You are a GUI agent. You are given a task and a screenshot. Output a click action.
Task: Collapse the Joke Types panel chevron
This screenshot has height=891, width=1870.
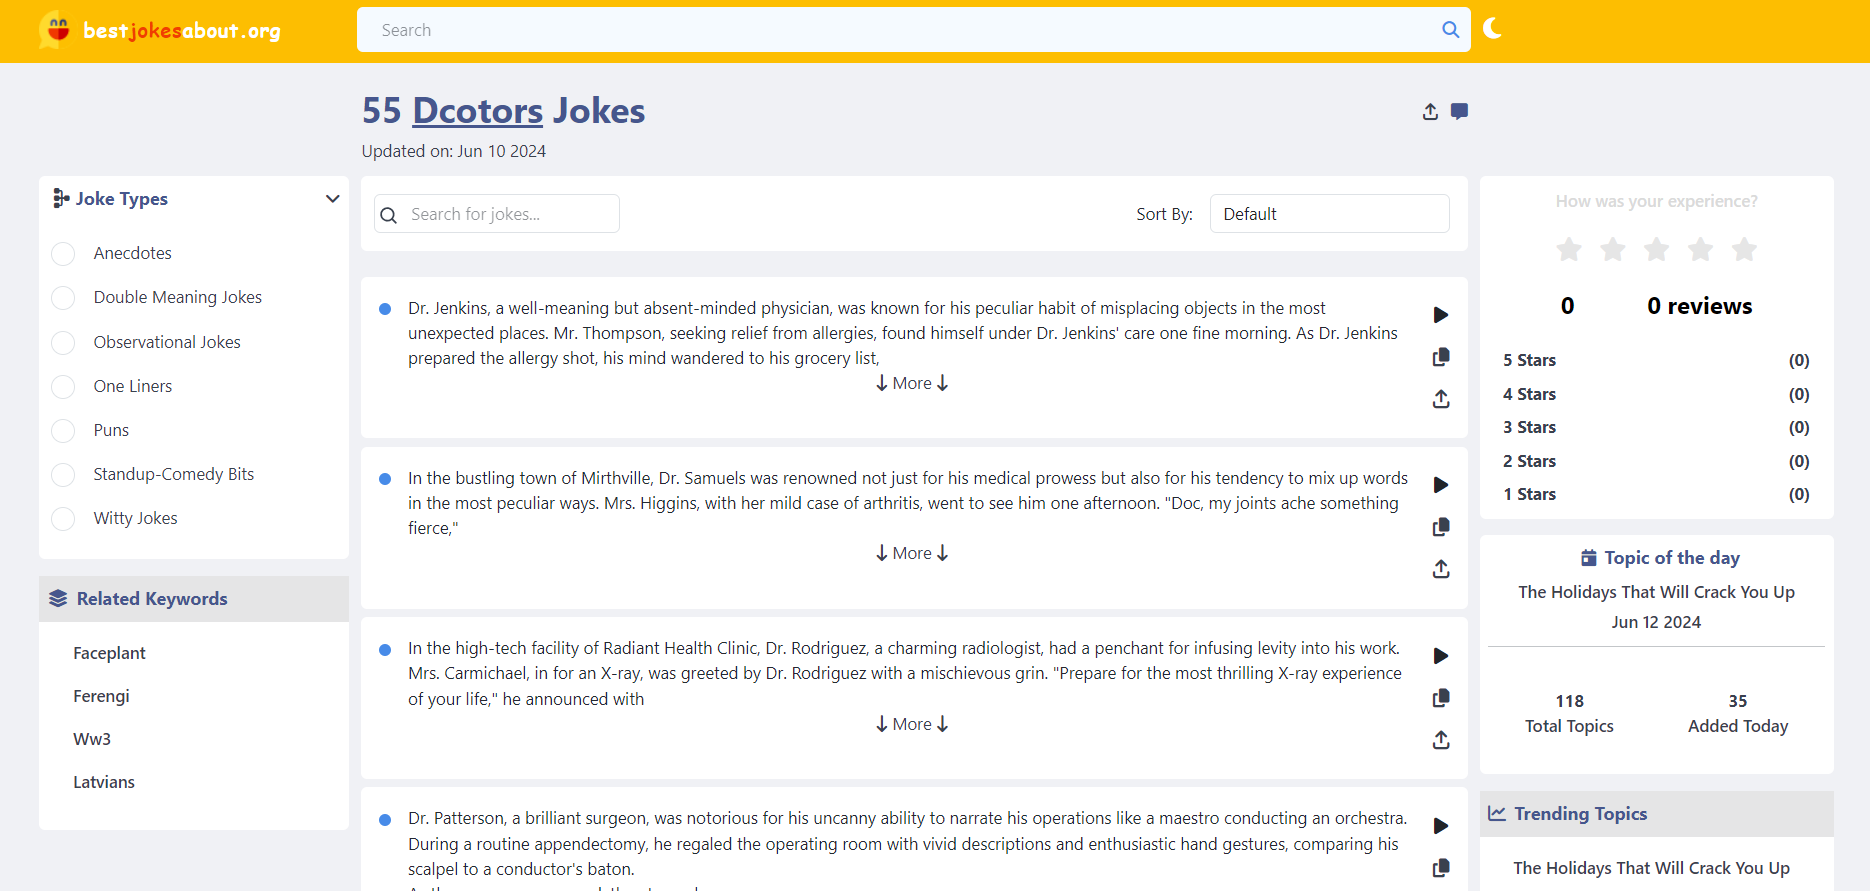tap(333, 199)
